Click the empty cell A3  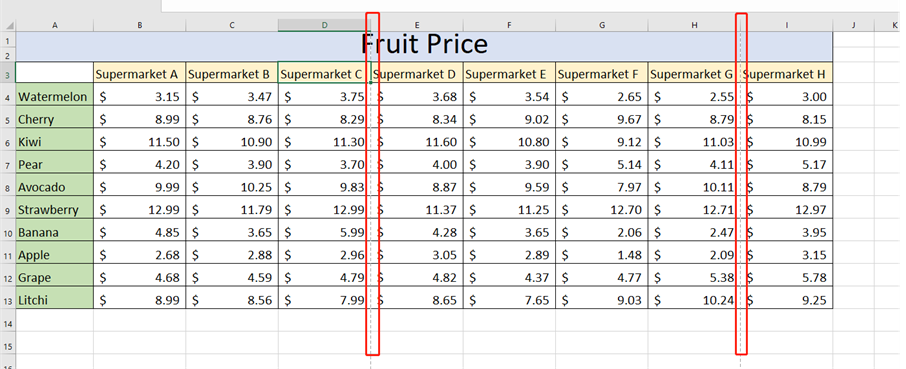(x=55, y=74)
